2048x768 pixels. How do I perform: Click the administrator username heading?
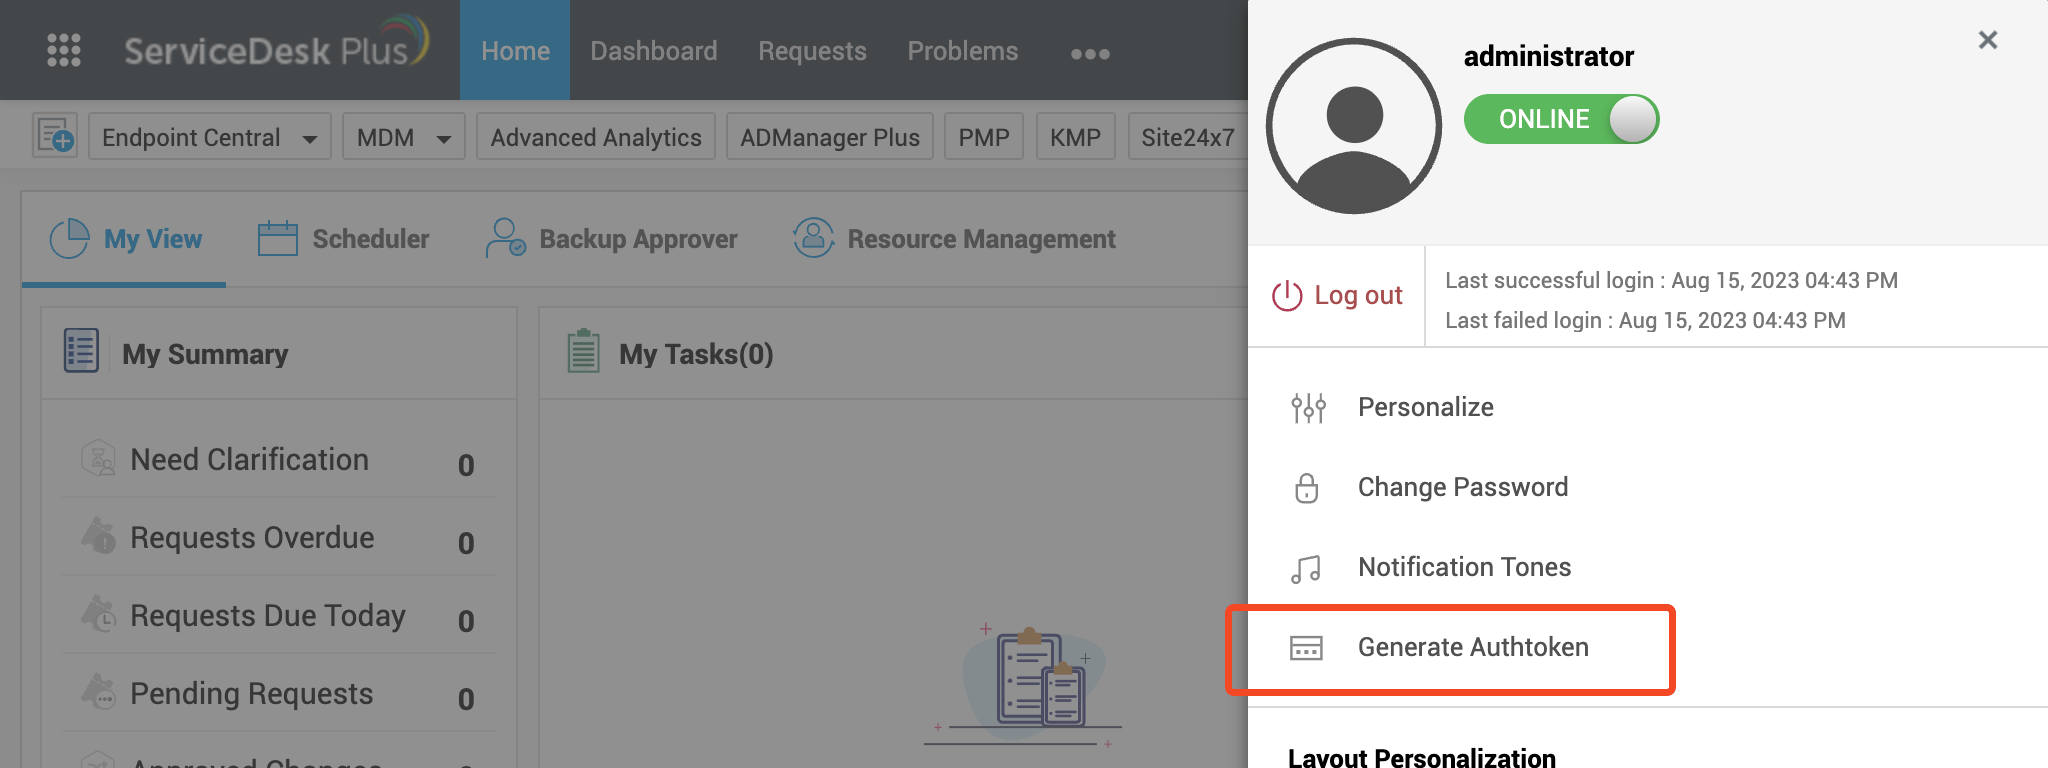pos(1549,56)
